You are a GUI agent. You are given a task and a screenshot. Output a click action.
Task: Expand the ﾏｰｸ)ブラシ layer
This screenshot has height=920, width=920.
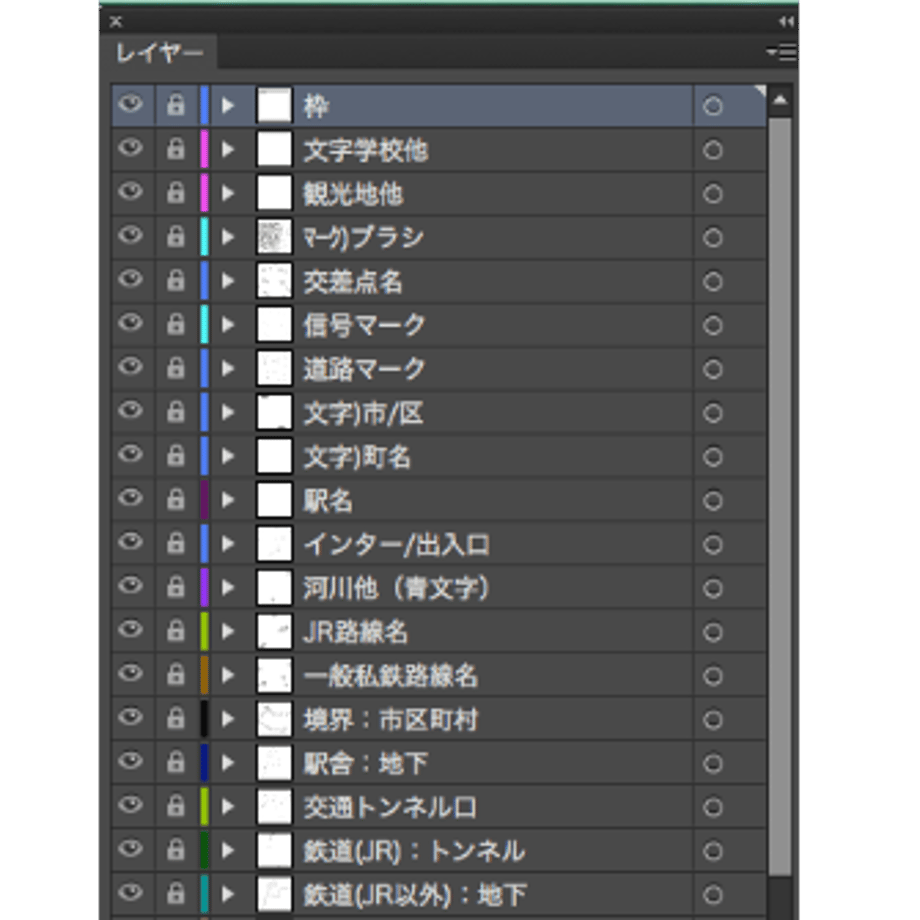228,237
